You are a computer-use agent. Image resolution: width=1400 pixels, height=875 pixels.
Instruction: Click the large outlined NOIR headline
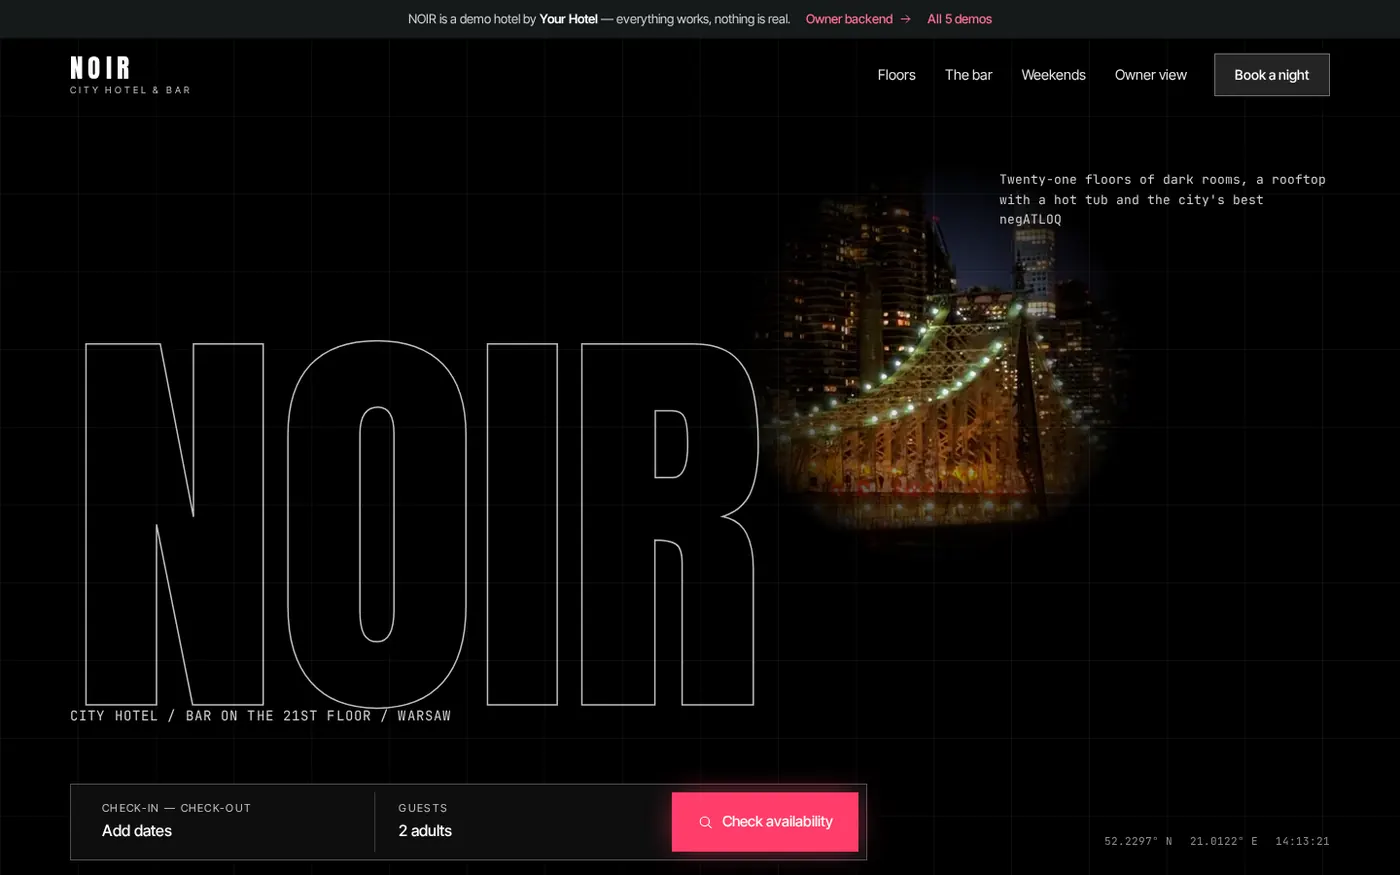(x=420, y=524)
